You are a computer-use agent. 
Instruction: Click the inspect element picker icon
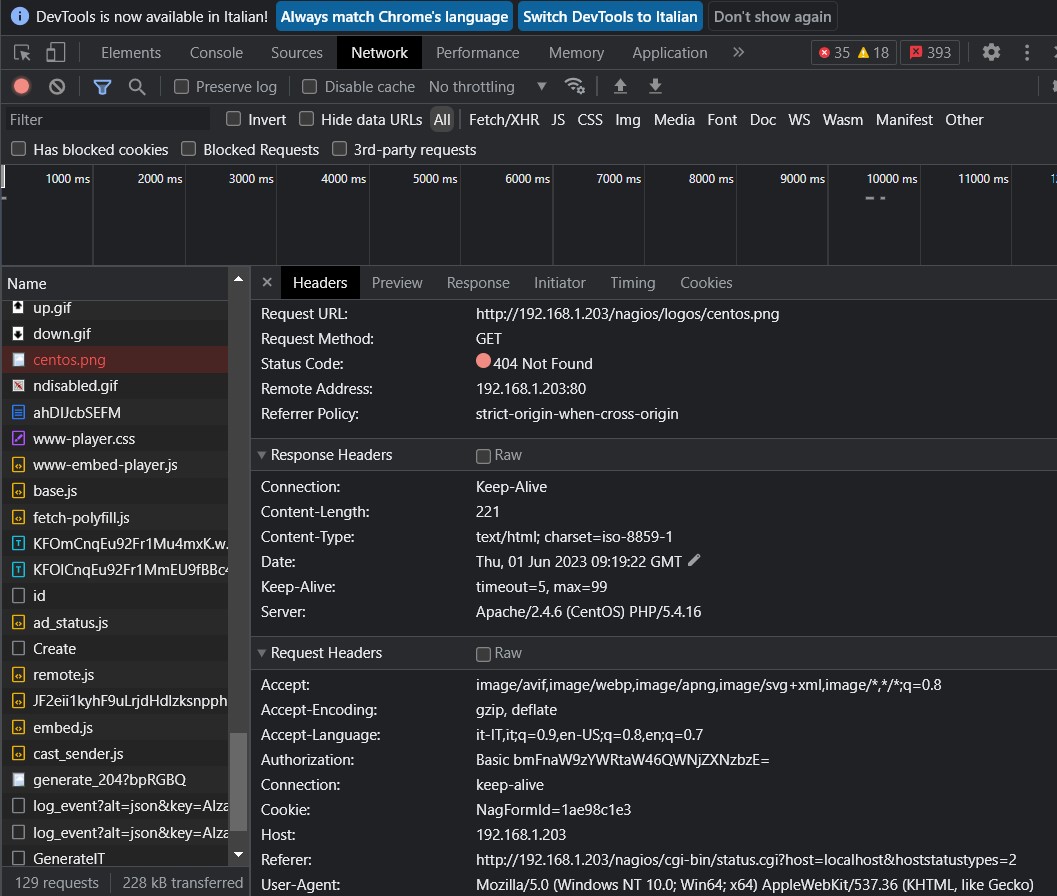[22, 53]
